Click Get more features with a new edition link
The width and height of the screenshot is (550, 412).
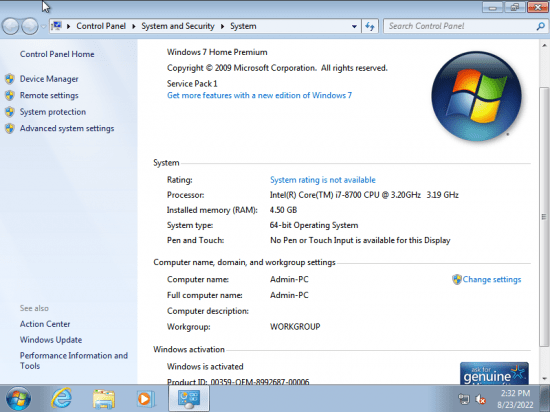[x=259, y=95]
